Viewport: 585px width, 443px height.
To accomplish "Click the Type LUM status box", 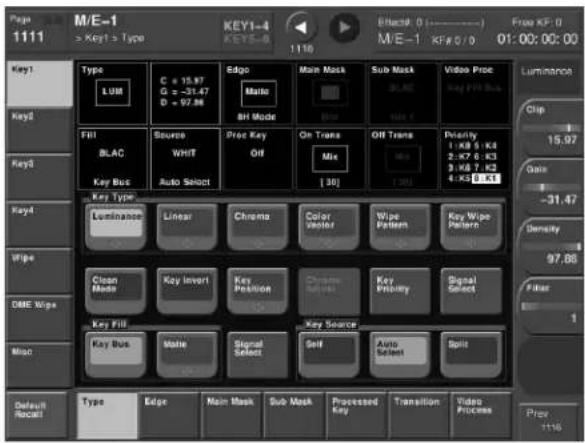I will click(113, 93).
